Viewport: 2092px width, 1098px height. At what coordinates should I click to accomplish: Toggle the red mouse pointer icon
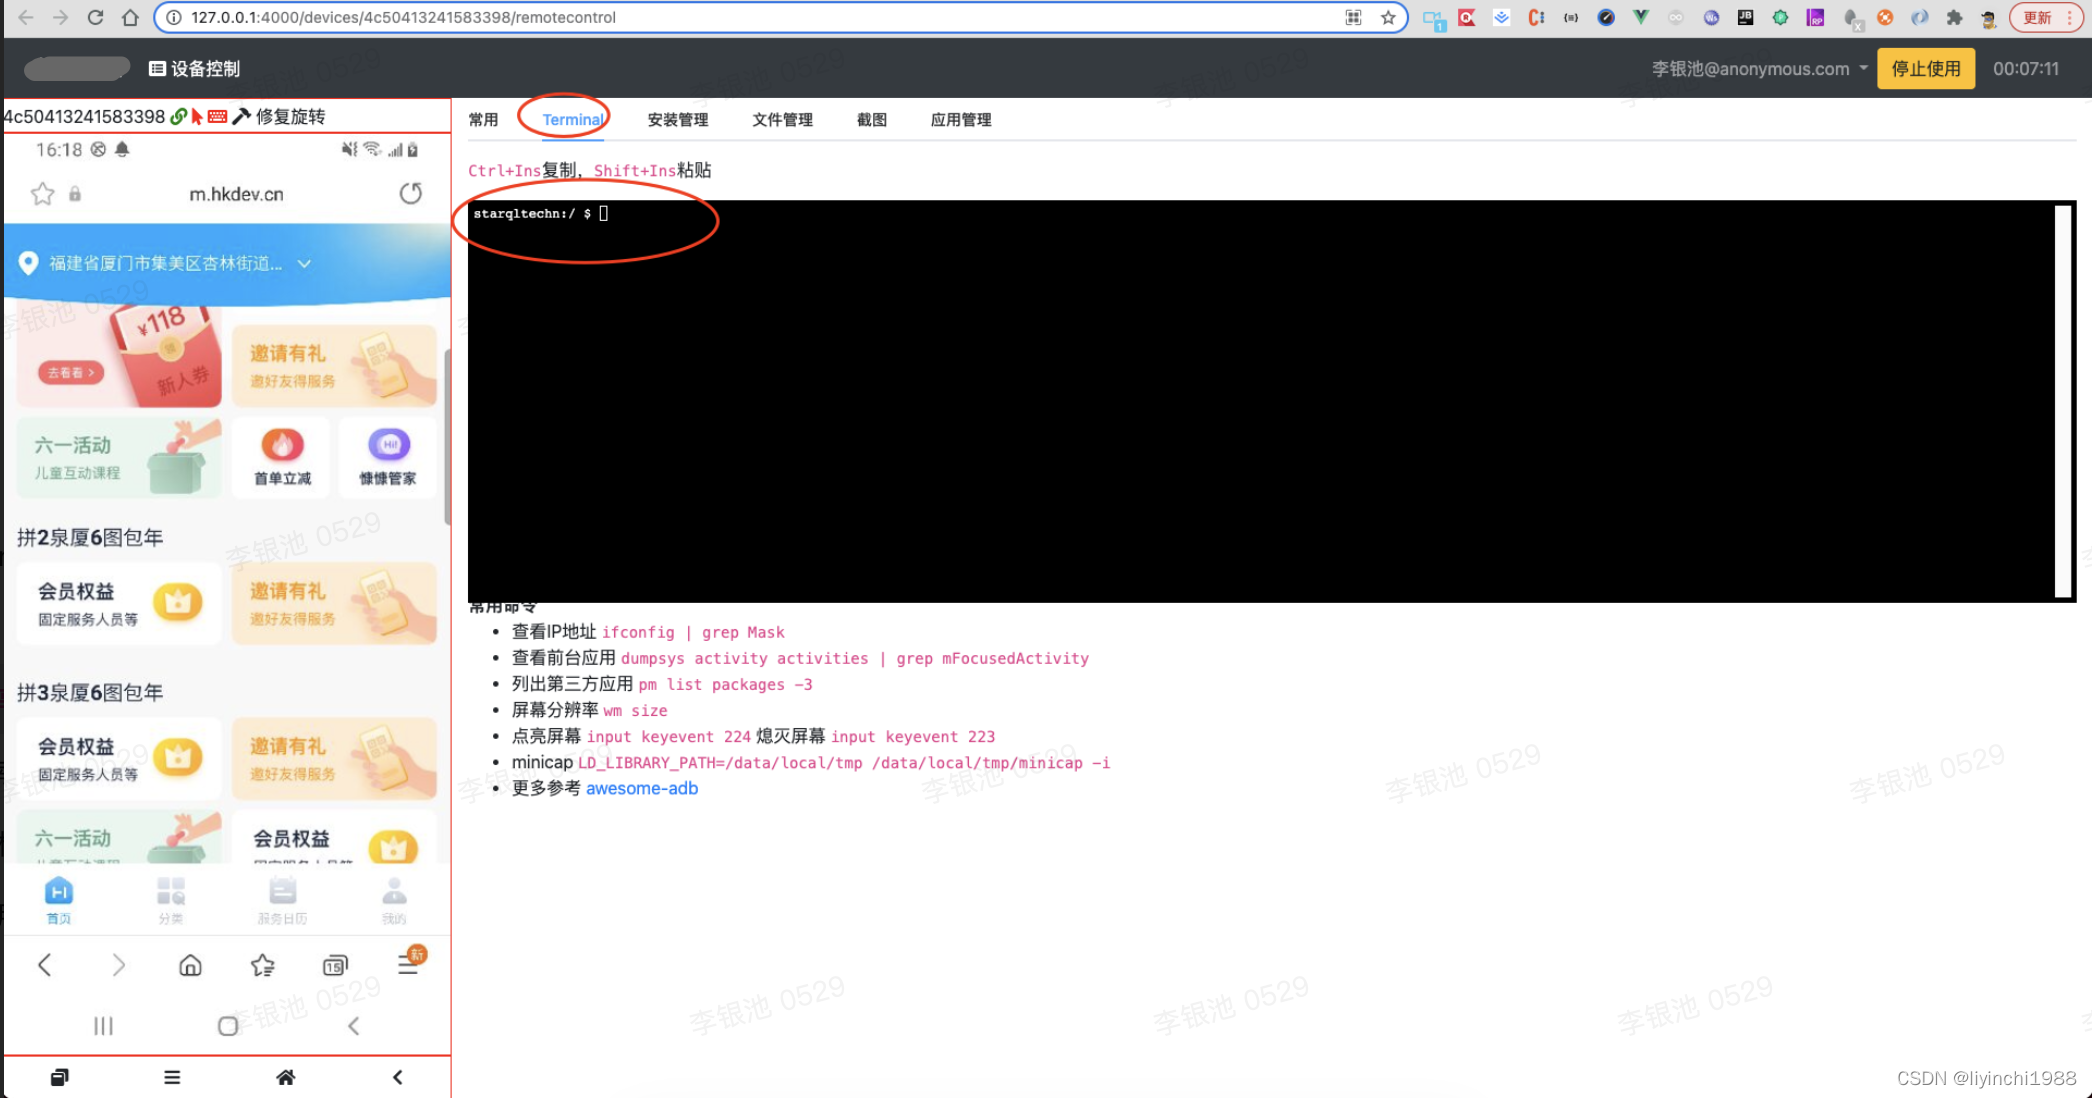pyautogui.click(x=197, y=117)
